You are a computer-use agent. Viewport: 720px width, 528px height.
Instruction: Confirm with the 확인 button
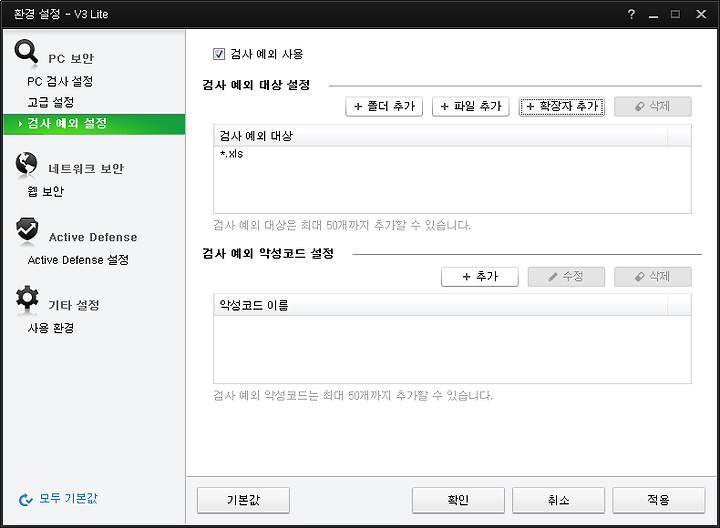pos(458,500)
